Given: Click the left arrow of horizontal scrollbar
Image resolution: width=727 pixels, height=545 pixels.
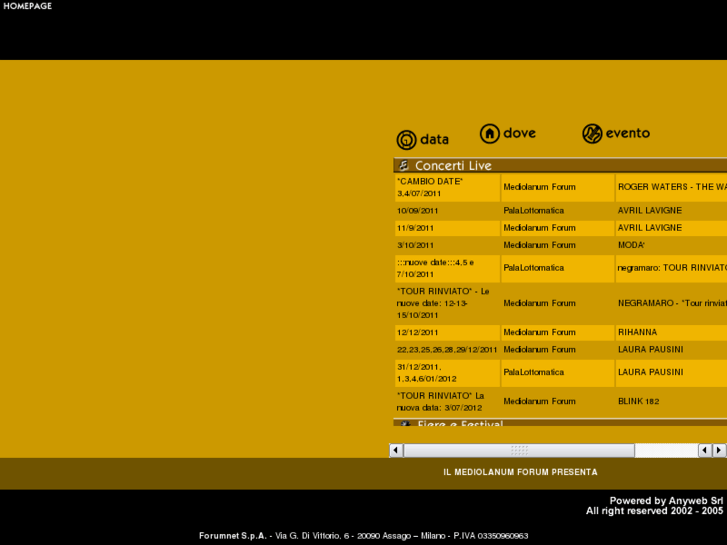Looking at the screenshot, I should [396, 450].
